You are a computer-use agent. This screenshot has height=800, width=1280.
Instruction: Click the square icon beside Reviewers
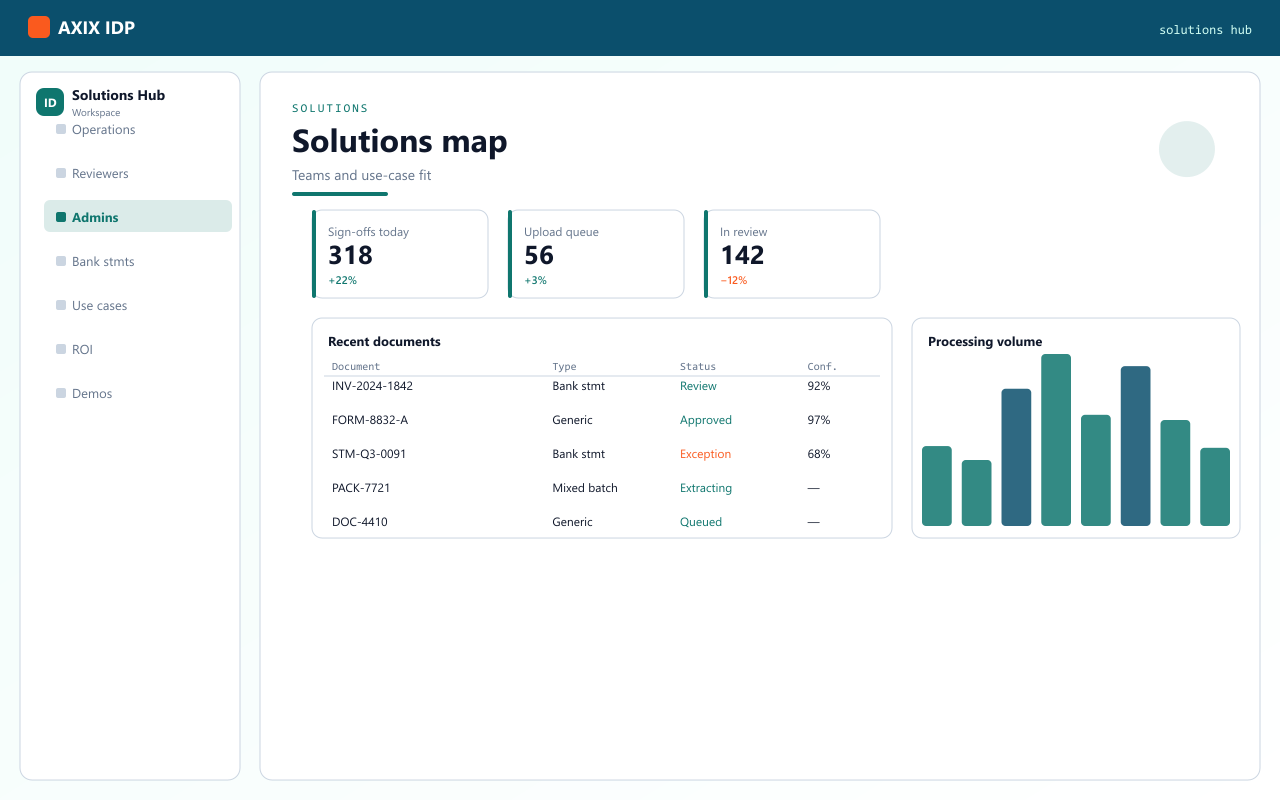[61, 173]
